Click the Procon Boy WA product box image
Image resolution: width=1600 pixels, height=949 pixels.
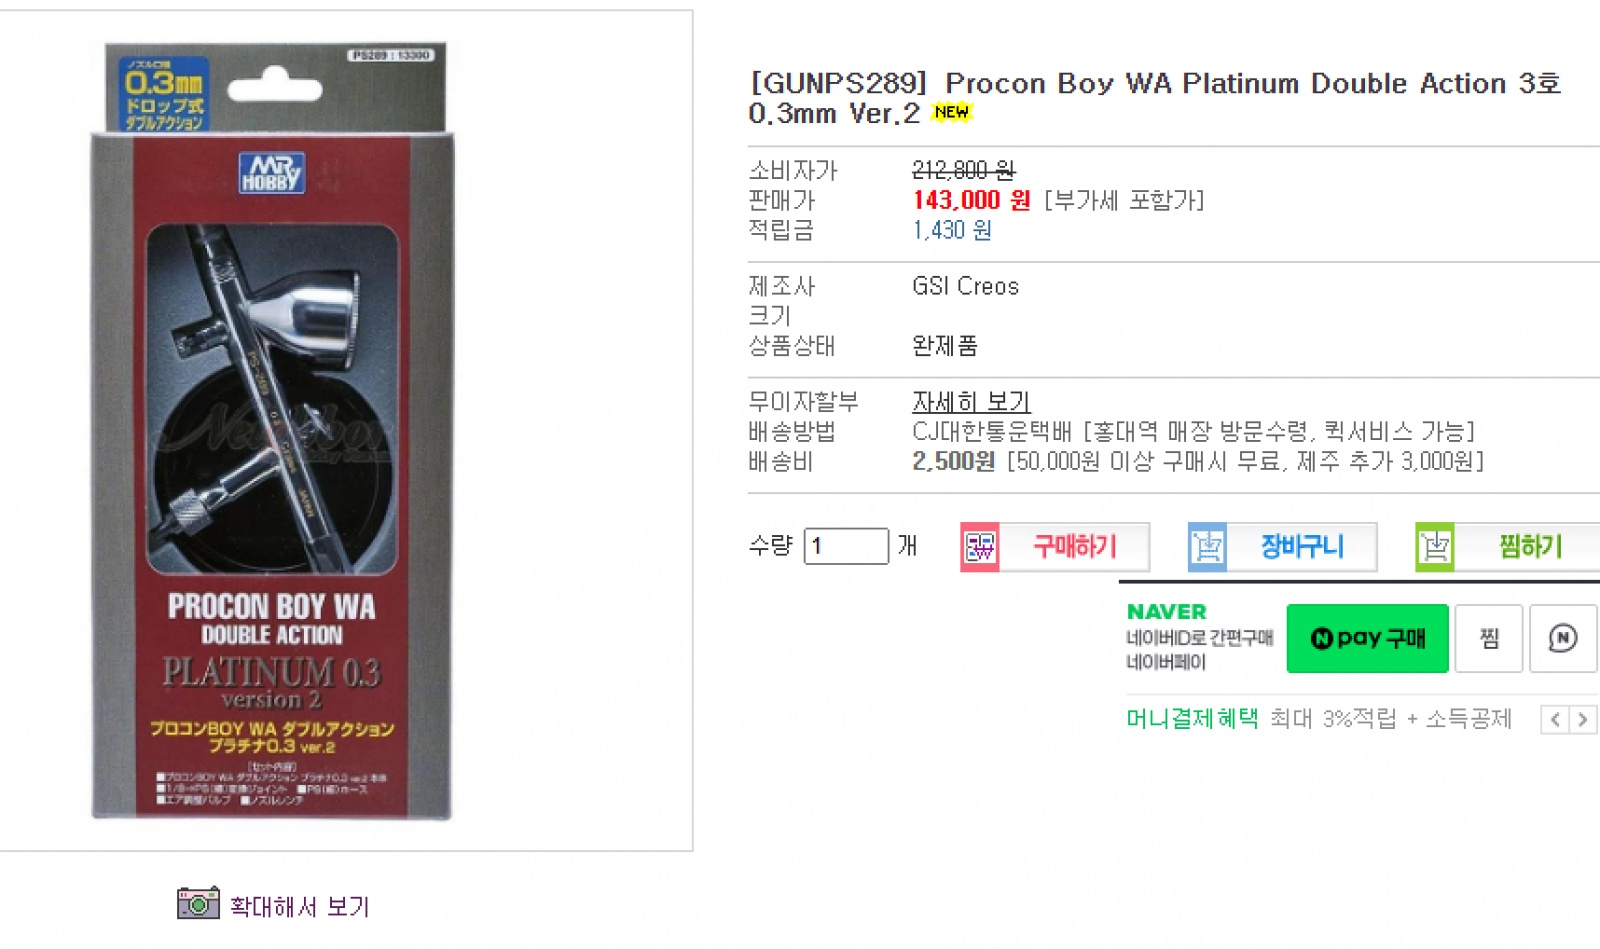coord(272,431)
